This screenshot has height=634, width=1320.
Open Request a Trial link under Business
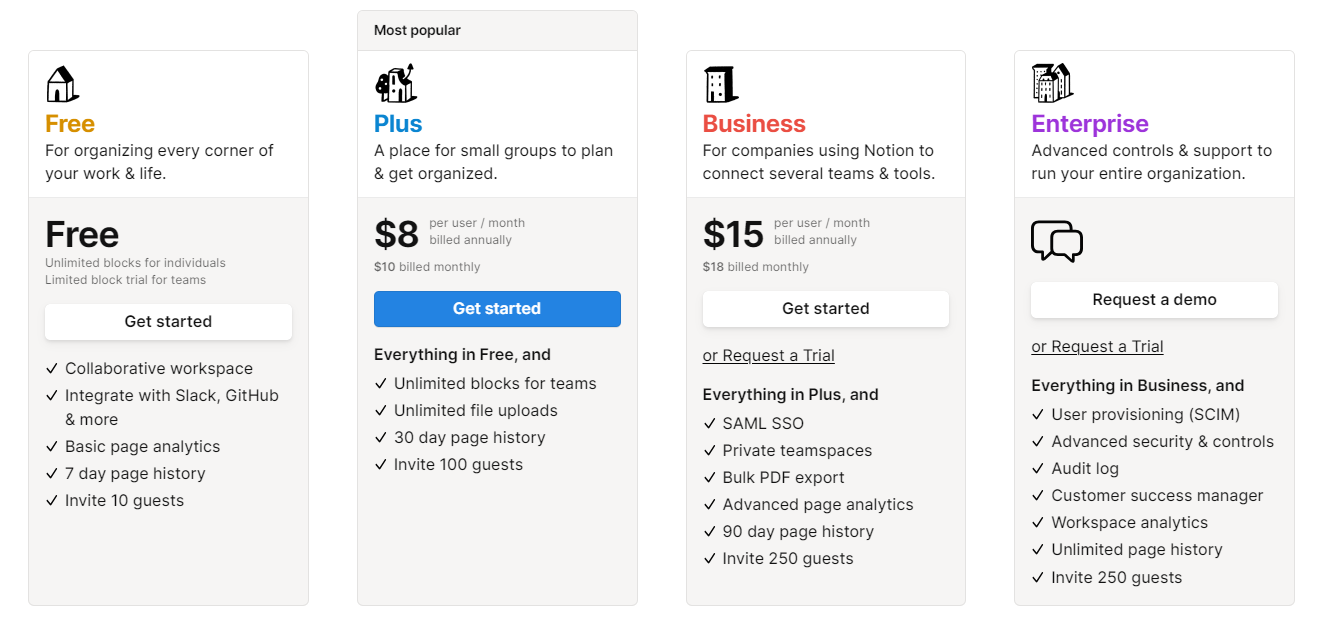(x=768, y=355)
